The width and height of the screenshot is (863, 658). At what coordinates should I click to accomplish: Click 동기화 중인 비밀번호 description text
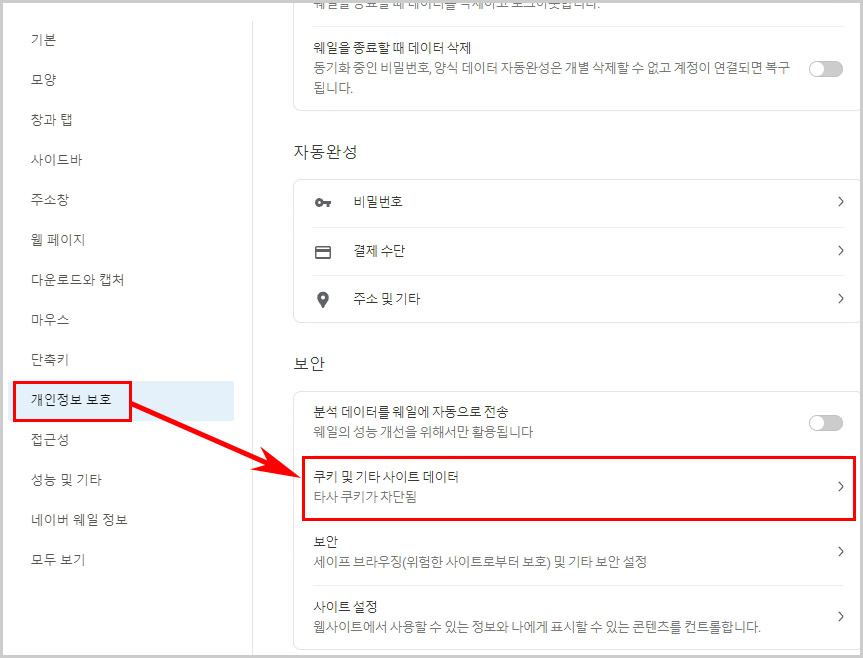click(x=551, y=78)
